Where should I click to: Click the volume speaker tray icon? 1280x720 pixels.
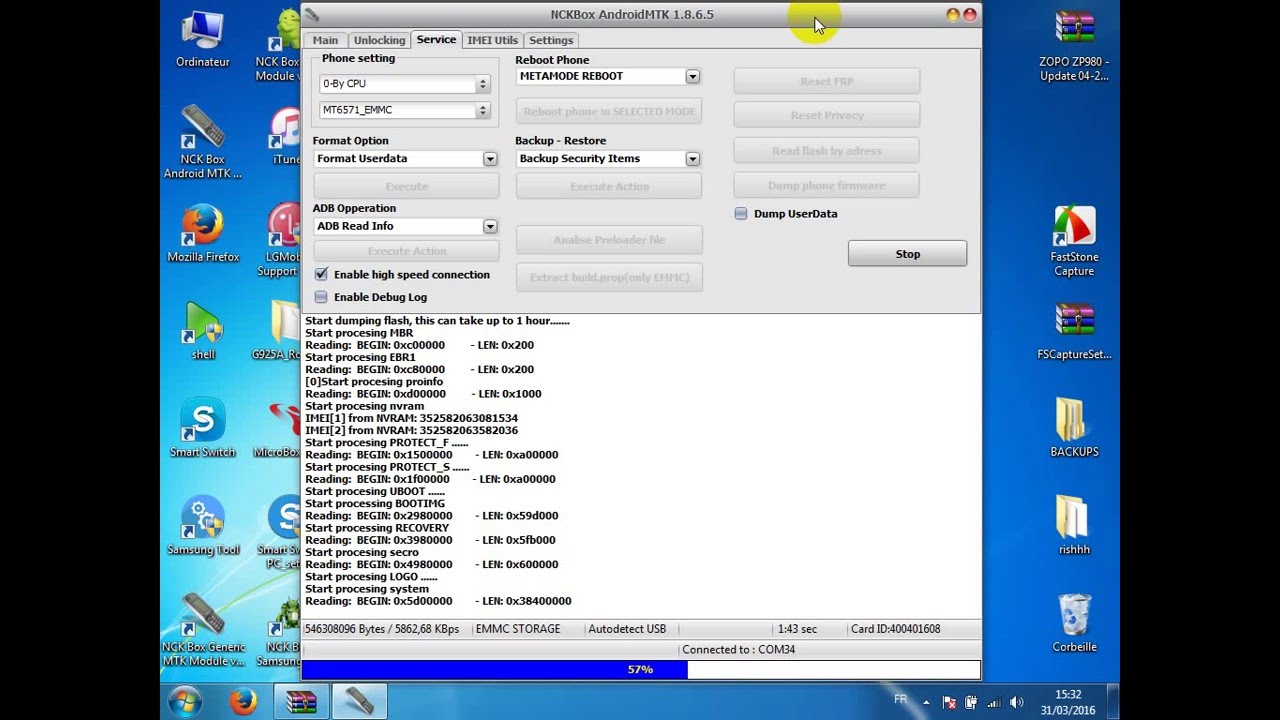(1017, 703)
